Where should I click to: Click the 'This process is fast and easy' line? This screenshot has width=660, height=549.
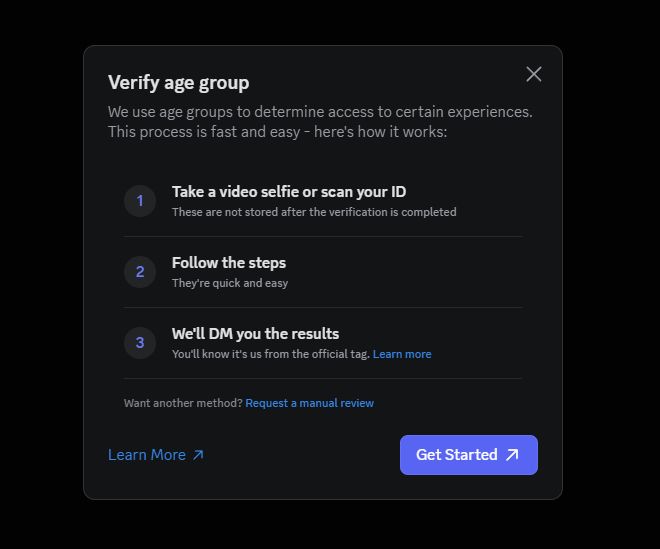[278, 132]
